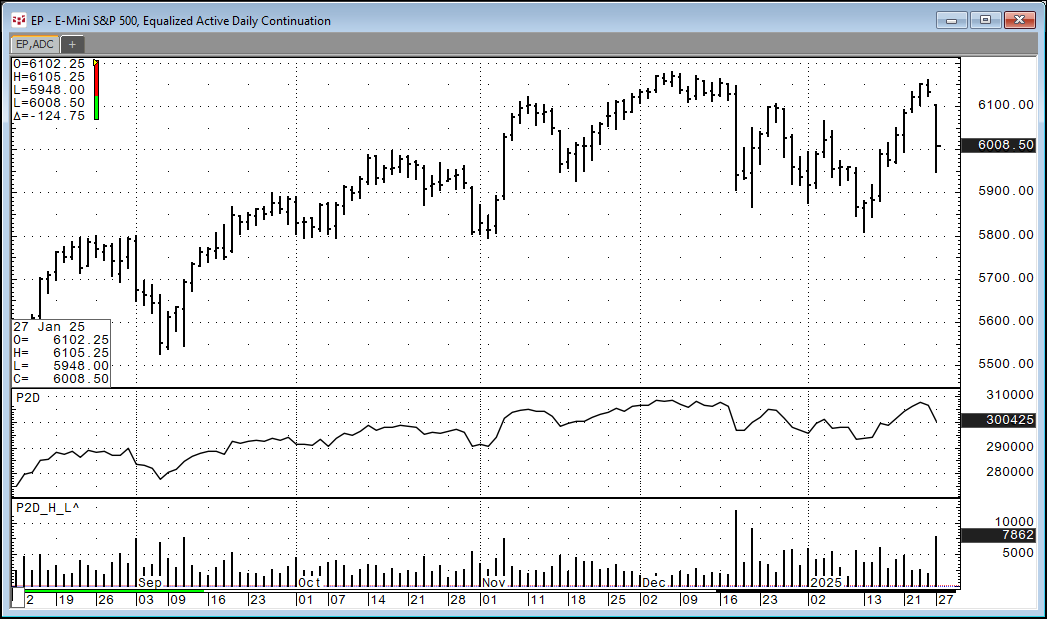This screenshot has height=619, width=1047.
Task: Minimize the chart window
Action: coord(951,20)
